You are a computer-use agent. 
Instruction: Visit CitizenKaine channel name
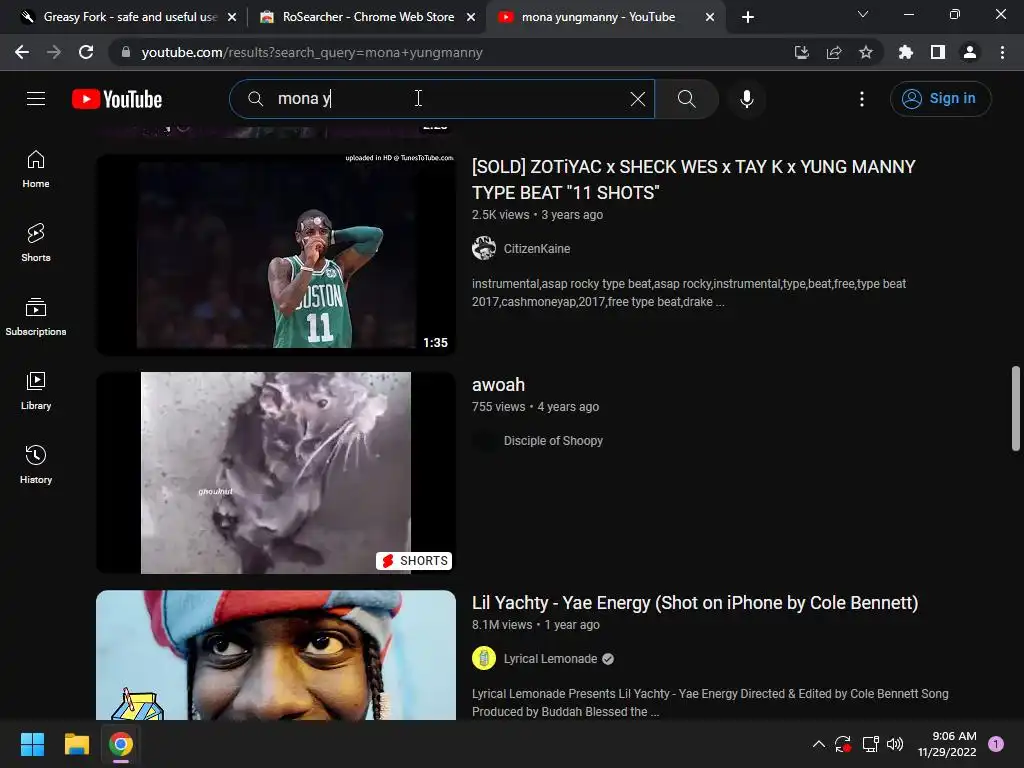[x=537, y=249]
